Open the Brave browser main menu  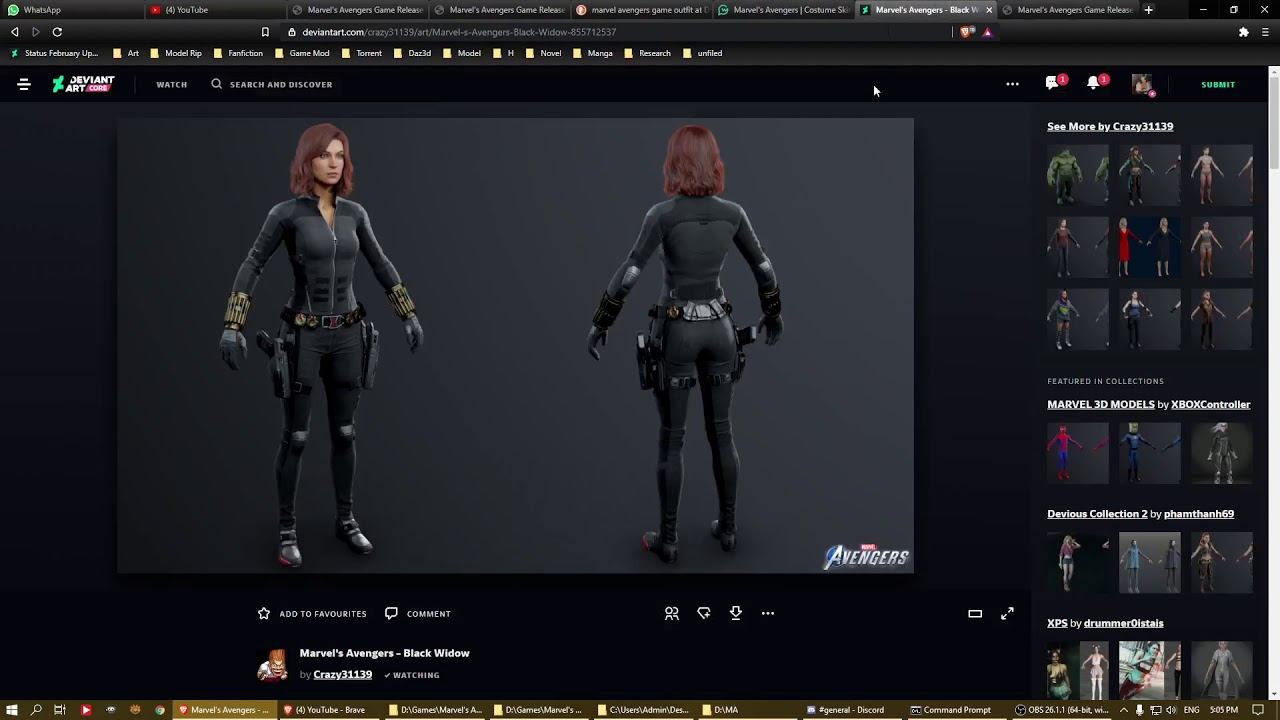tap(1265, 32)
